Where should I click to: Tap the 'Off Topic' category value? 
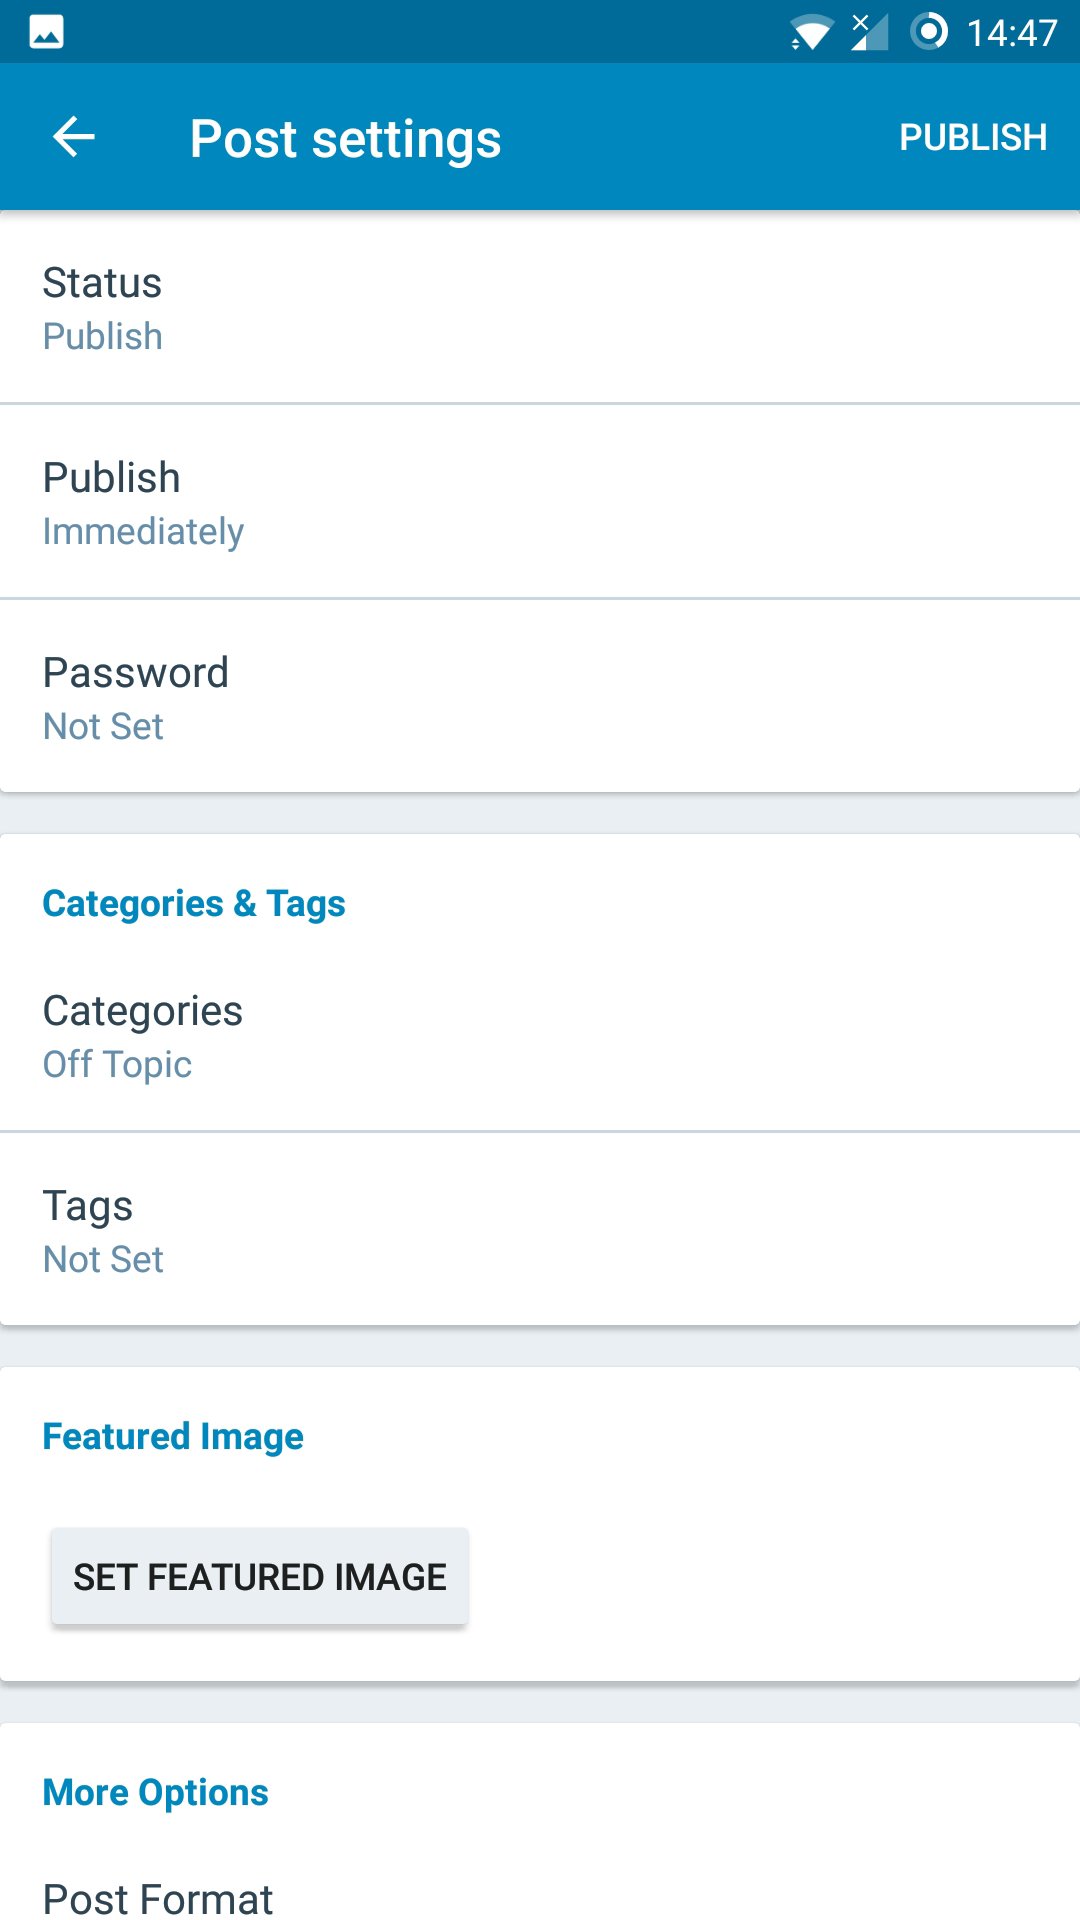click(x=117, y=1065)
